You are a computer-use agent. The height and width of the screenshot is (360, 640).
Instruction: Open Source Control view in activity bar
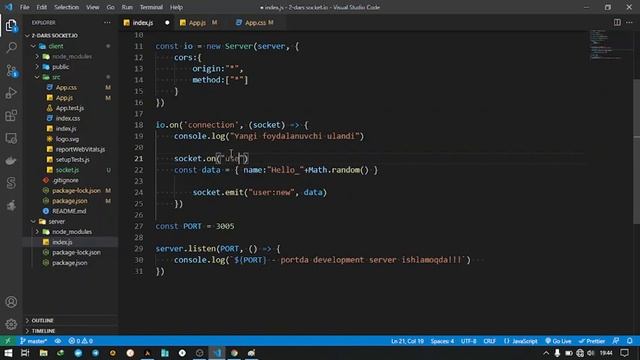[x=11, y=71]
